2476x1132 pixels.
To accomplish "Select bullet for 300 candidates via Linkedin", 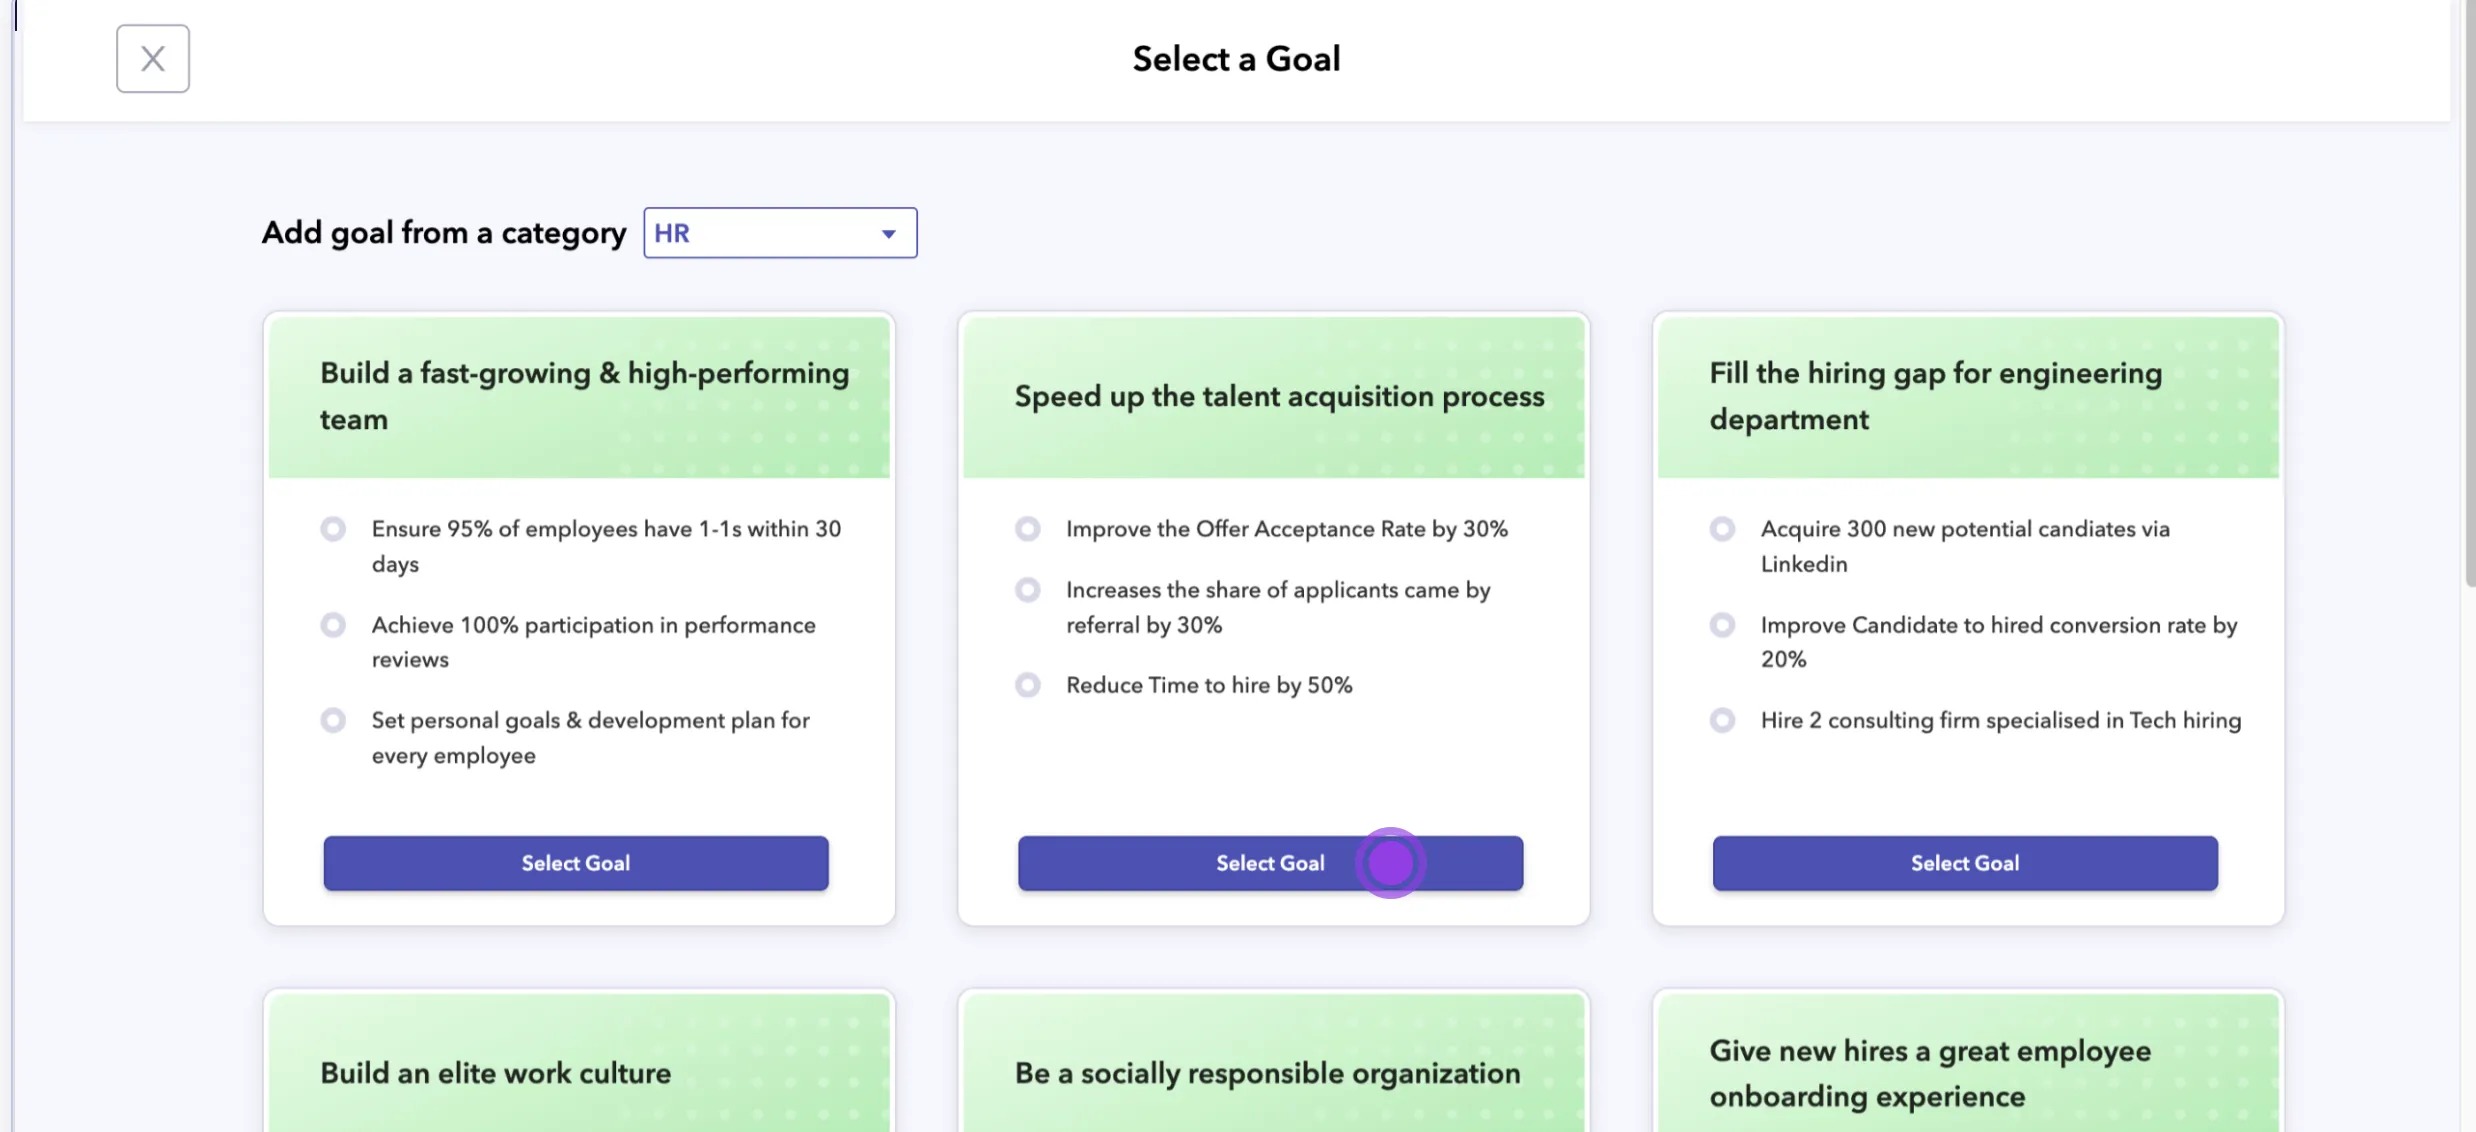I will 1721,529.
